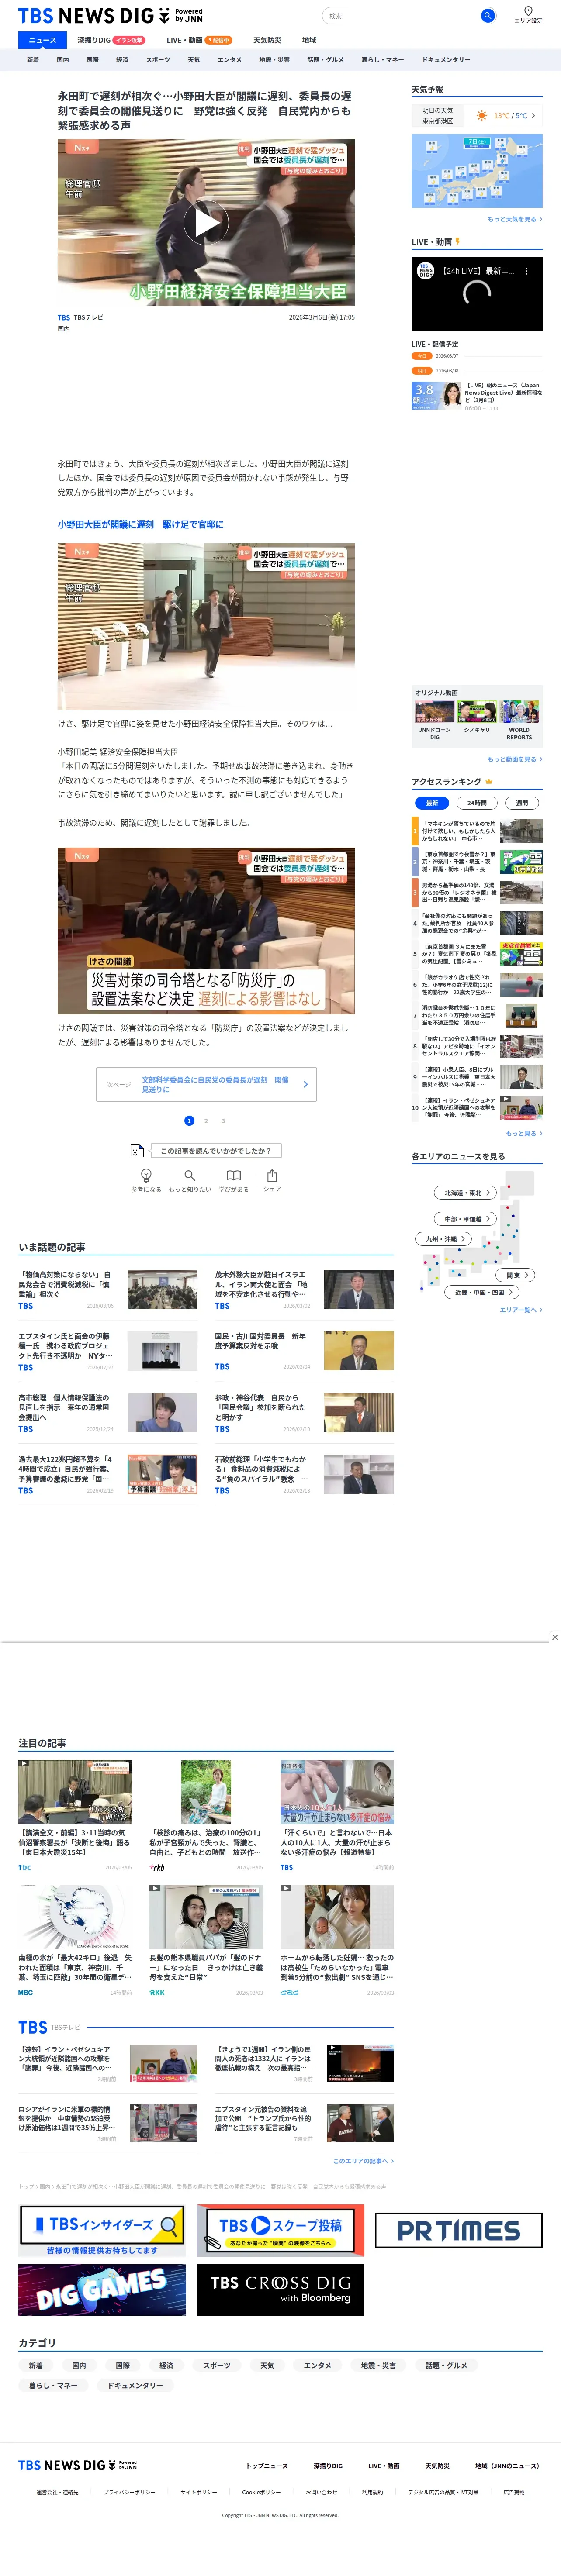The width and height of the screenshot is (561, 2576).
Task: Open the PR TIMES banner
Action: tap(459, 2230)
